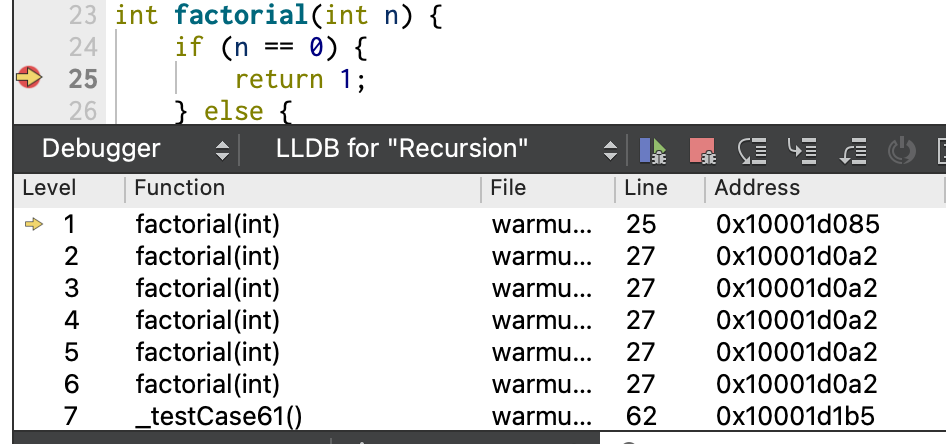Click address 0x10001d085
This screenshot has width=946, height=444.
pos(798,225)
